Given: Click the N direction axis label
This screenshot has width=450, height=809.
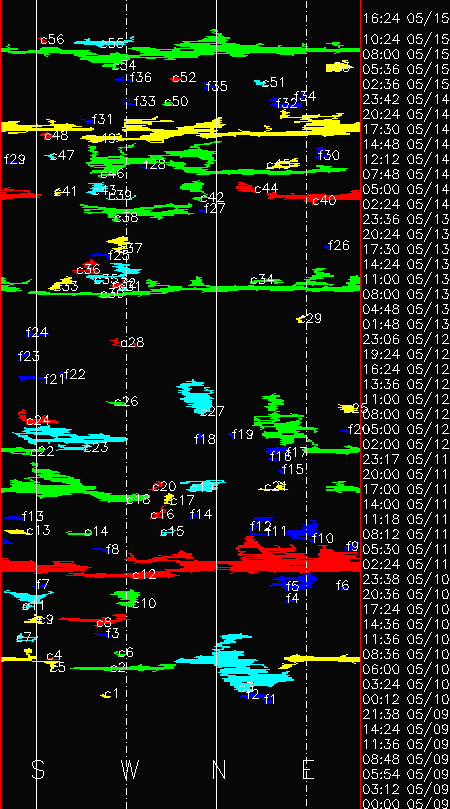Looking at the screenshot, I should tap(220, 769).
